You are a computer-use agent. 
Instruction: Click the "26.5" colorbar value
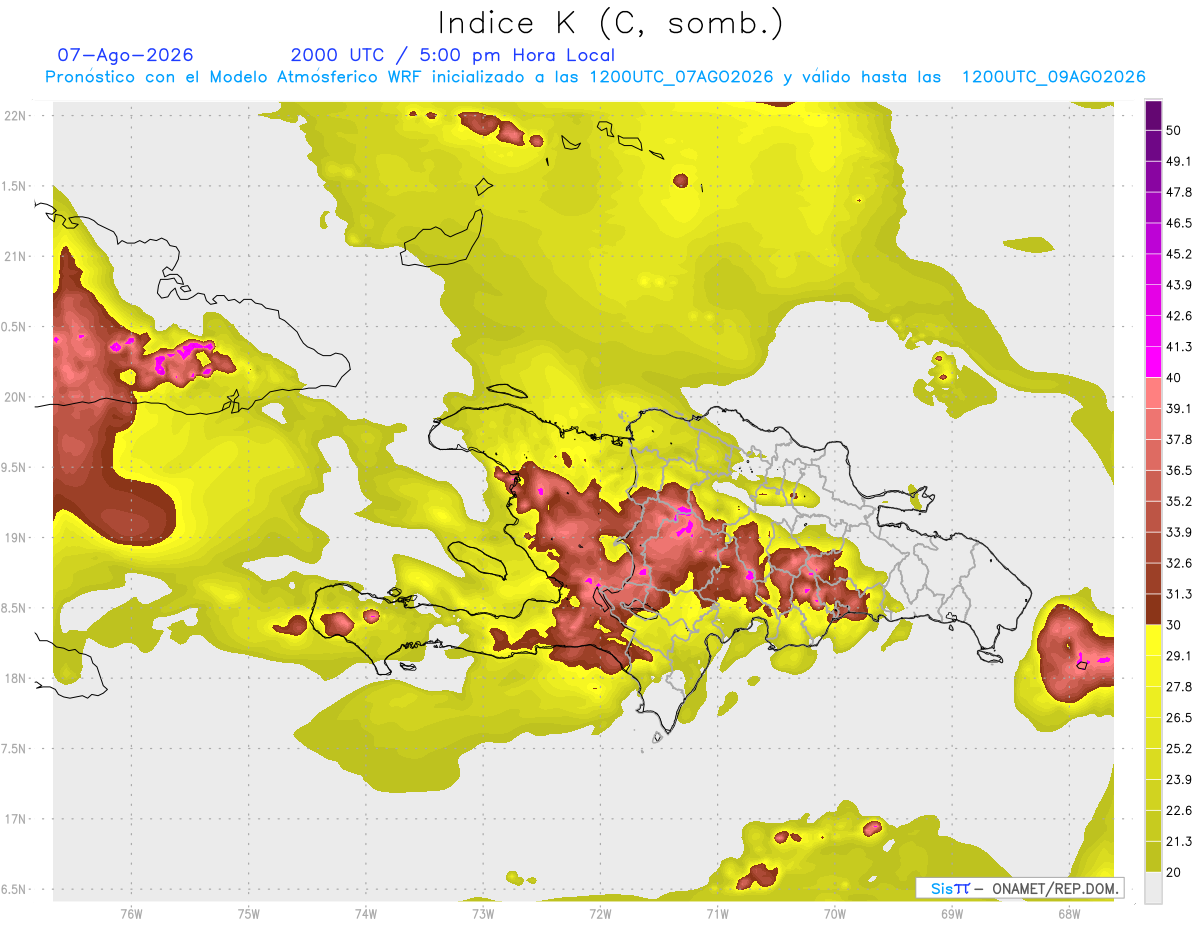pos(1179,718)
